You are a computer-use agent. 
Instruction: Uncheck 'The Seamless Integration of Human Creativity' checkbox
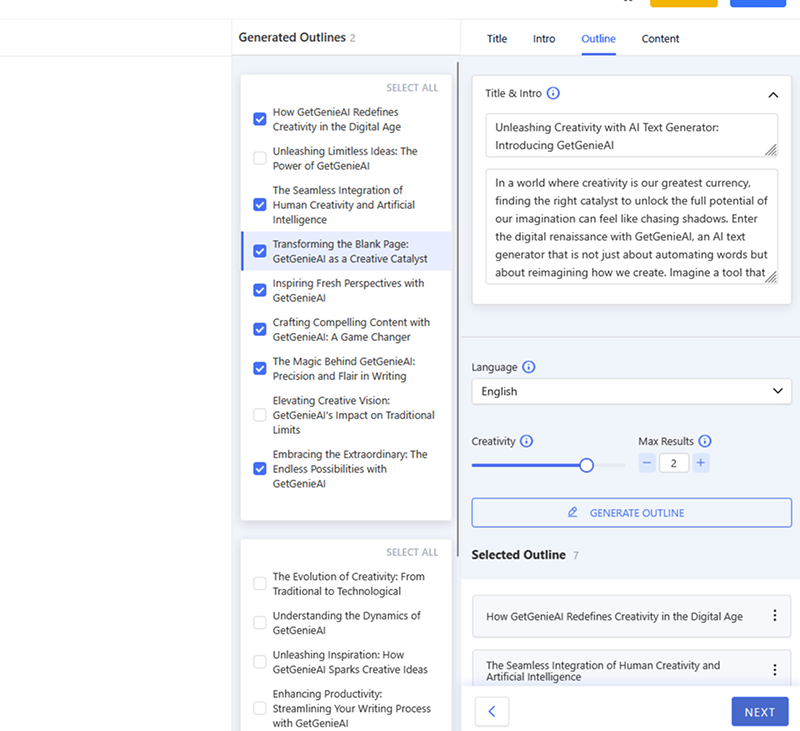(x=260, y=205)
